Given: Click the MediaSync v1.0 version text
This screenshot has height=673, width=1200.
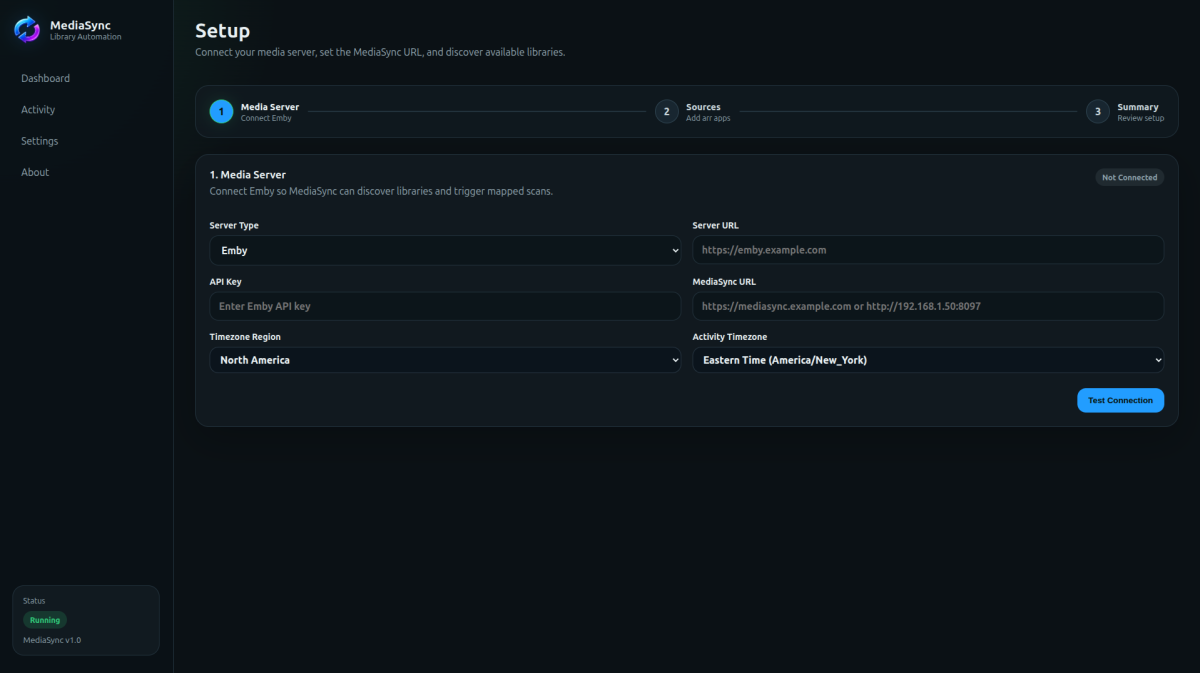Looking at the screenshot, I should pyautogui.click(x=52, y=640).
